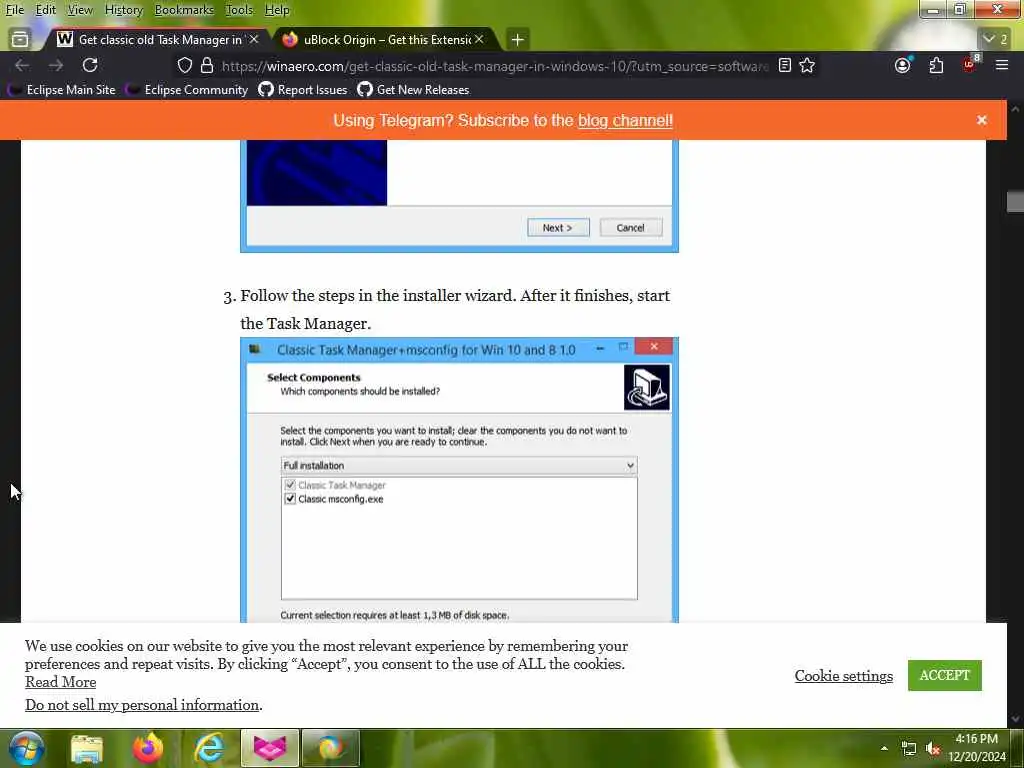This screenshot has height=768, width=1024.
Task: Open Firefox application hamburger menu
Action: (1002, 65)
